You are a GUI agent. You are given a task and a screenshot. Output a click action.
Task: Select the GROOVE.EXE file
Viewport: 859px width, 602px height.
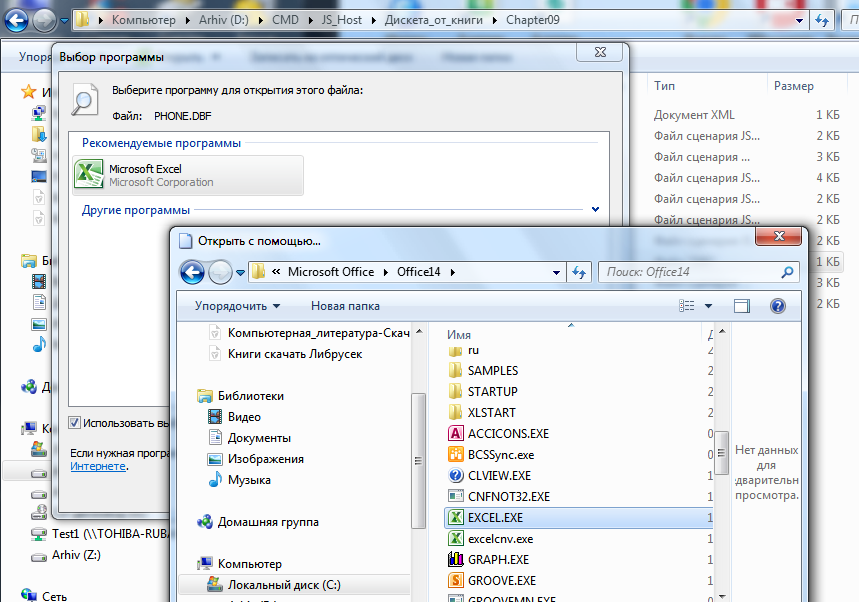tap(501, 580)
